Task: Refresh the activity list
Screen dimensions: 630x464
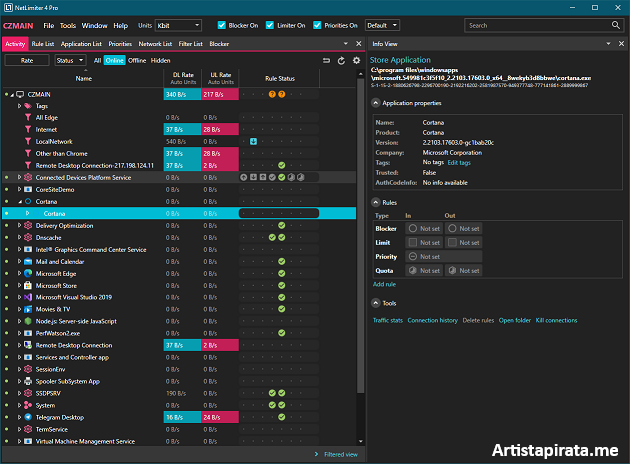Action: (x=341, y=61)
